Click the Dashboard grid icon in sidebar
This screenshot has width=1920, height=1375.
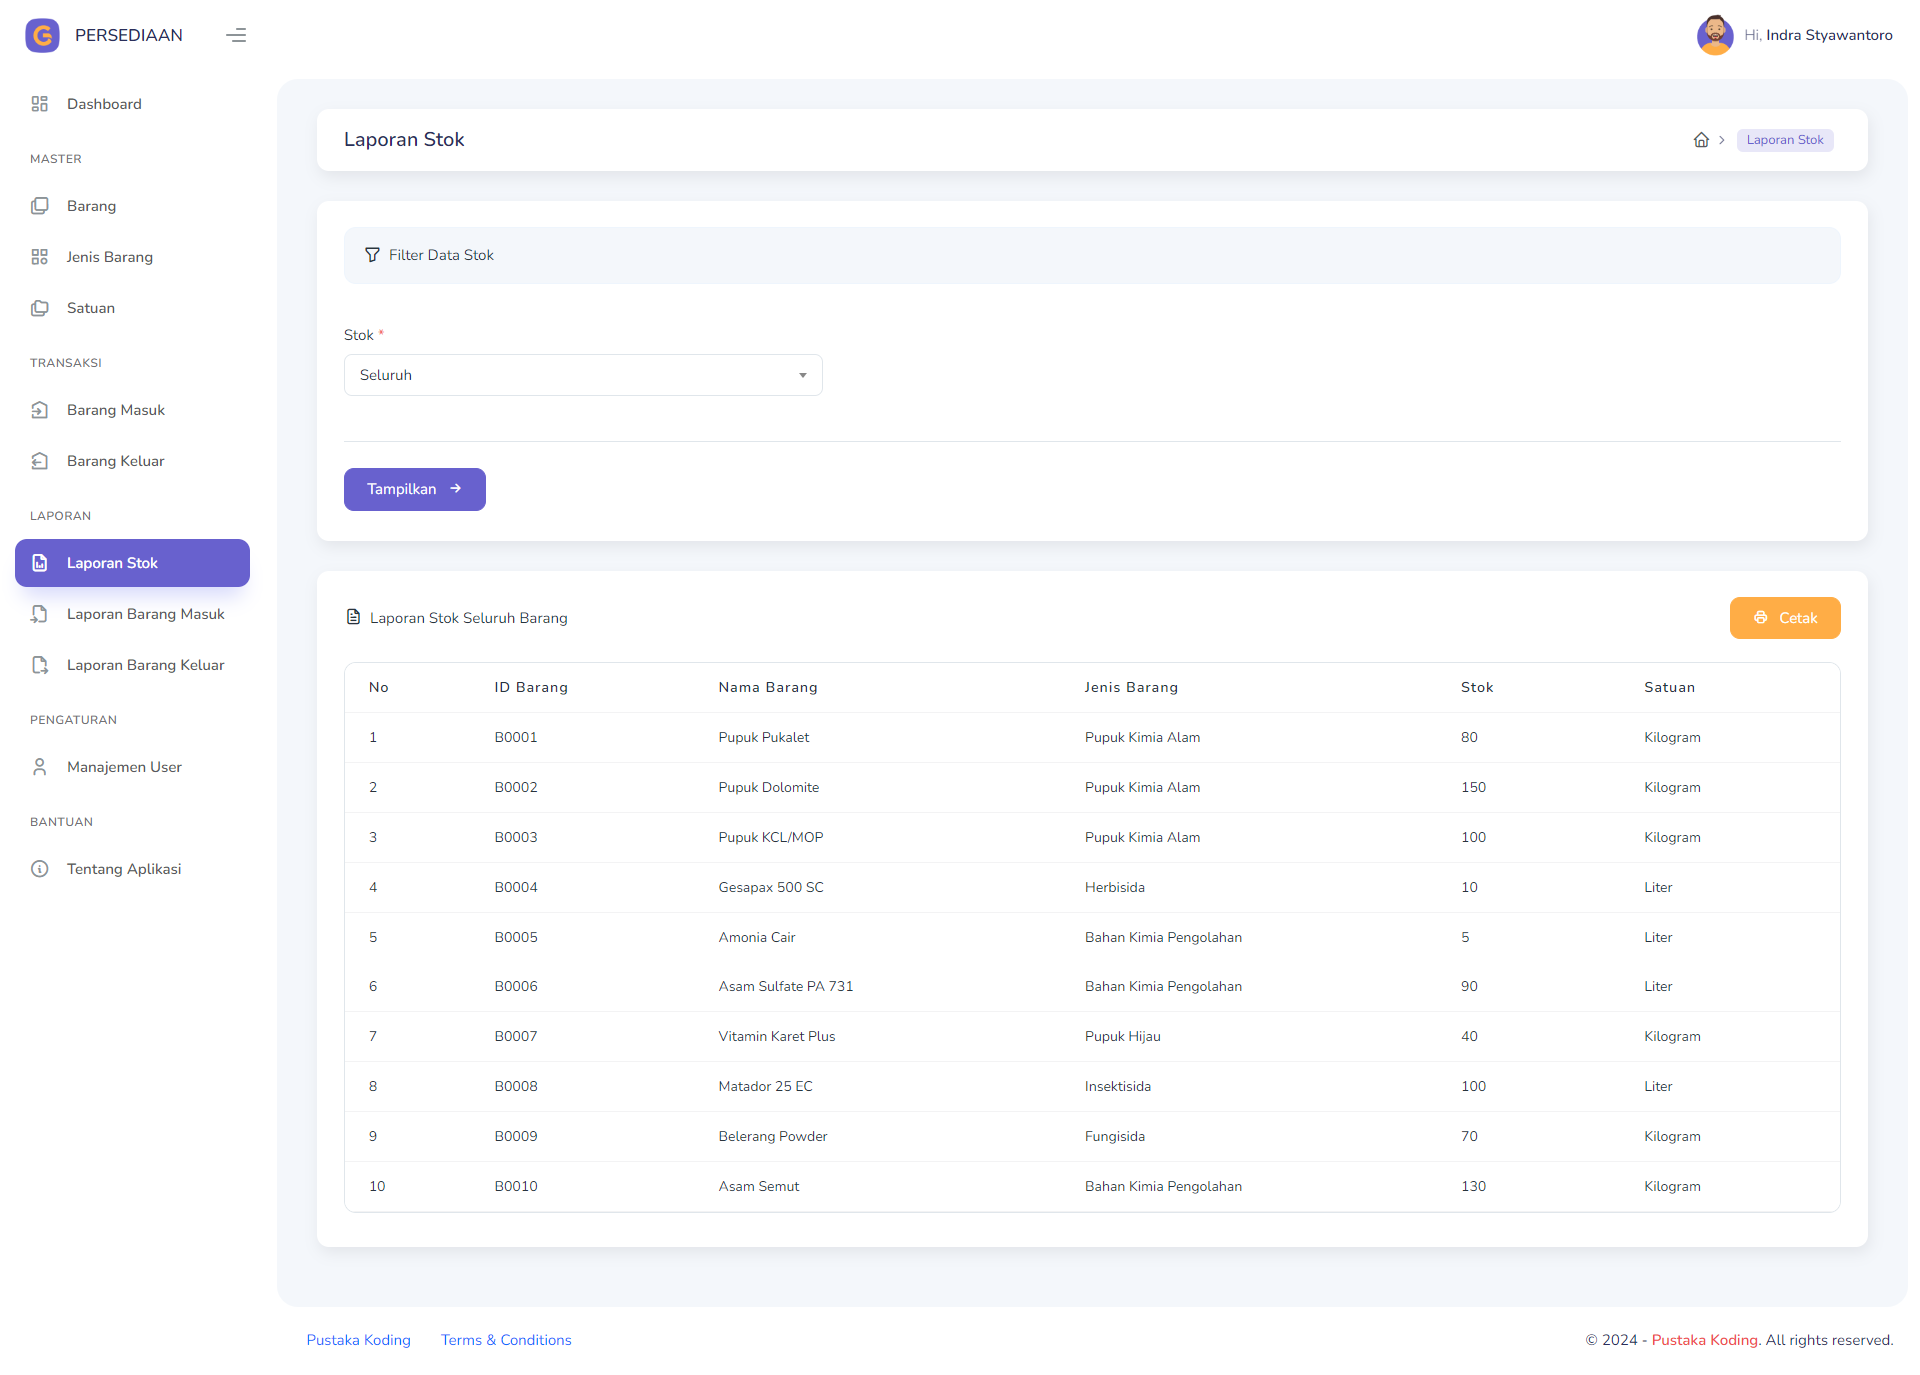(39, 103)
